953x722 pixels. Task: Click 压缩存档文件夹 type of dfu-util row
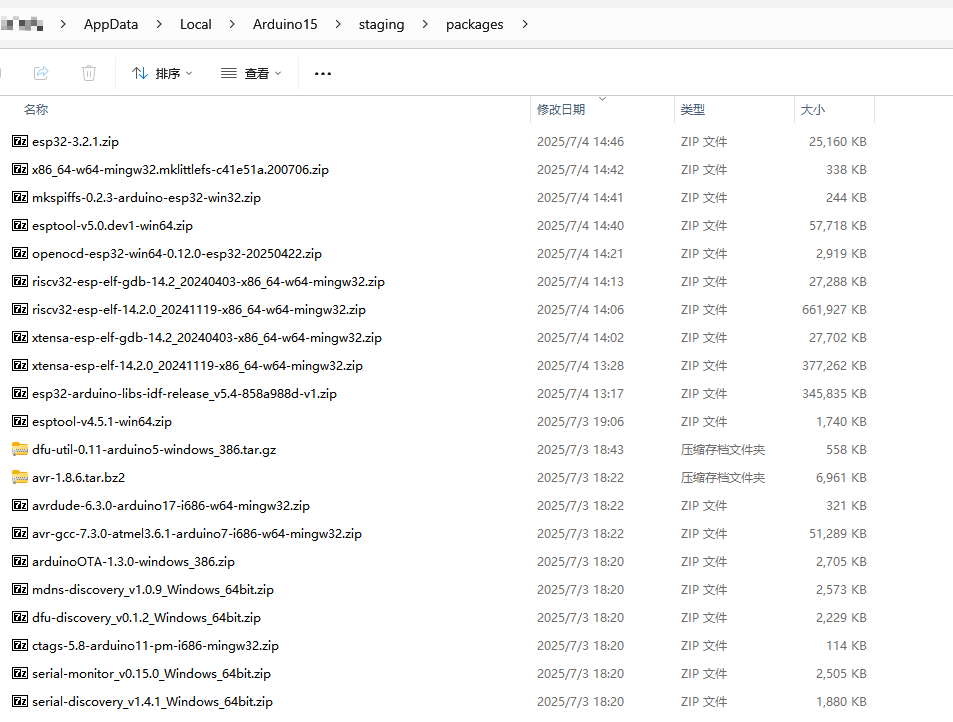[x=723, y=450]
